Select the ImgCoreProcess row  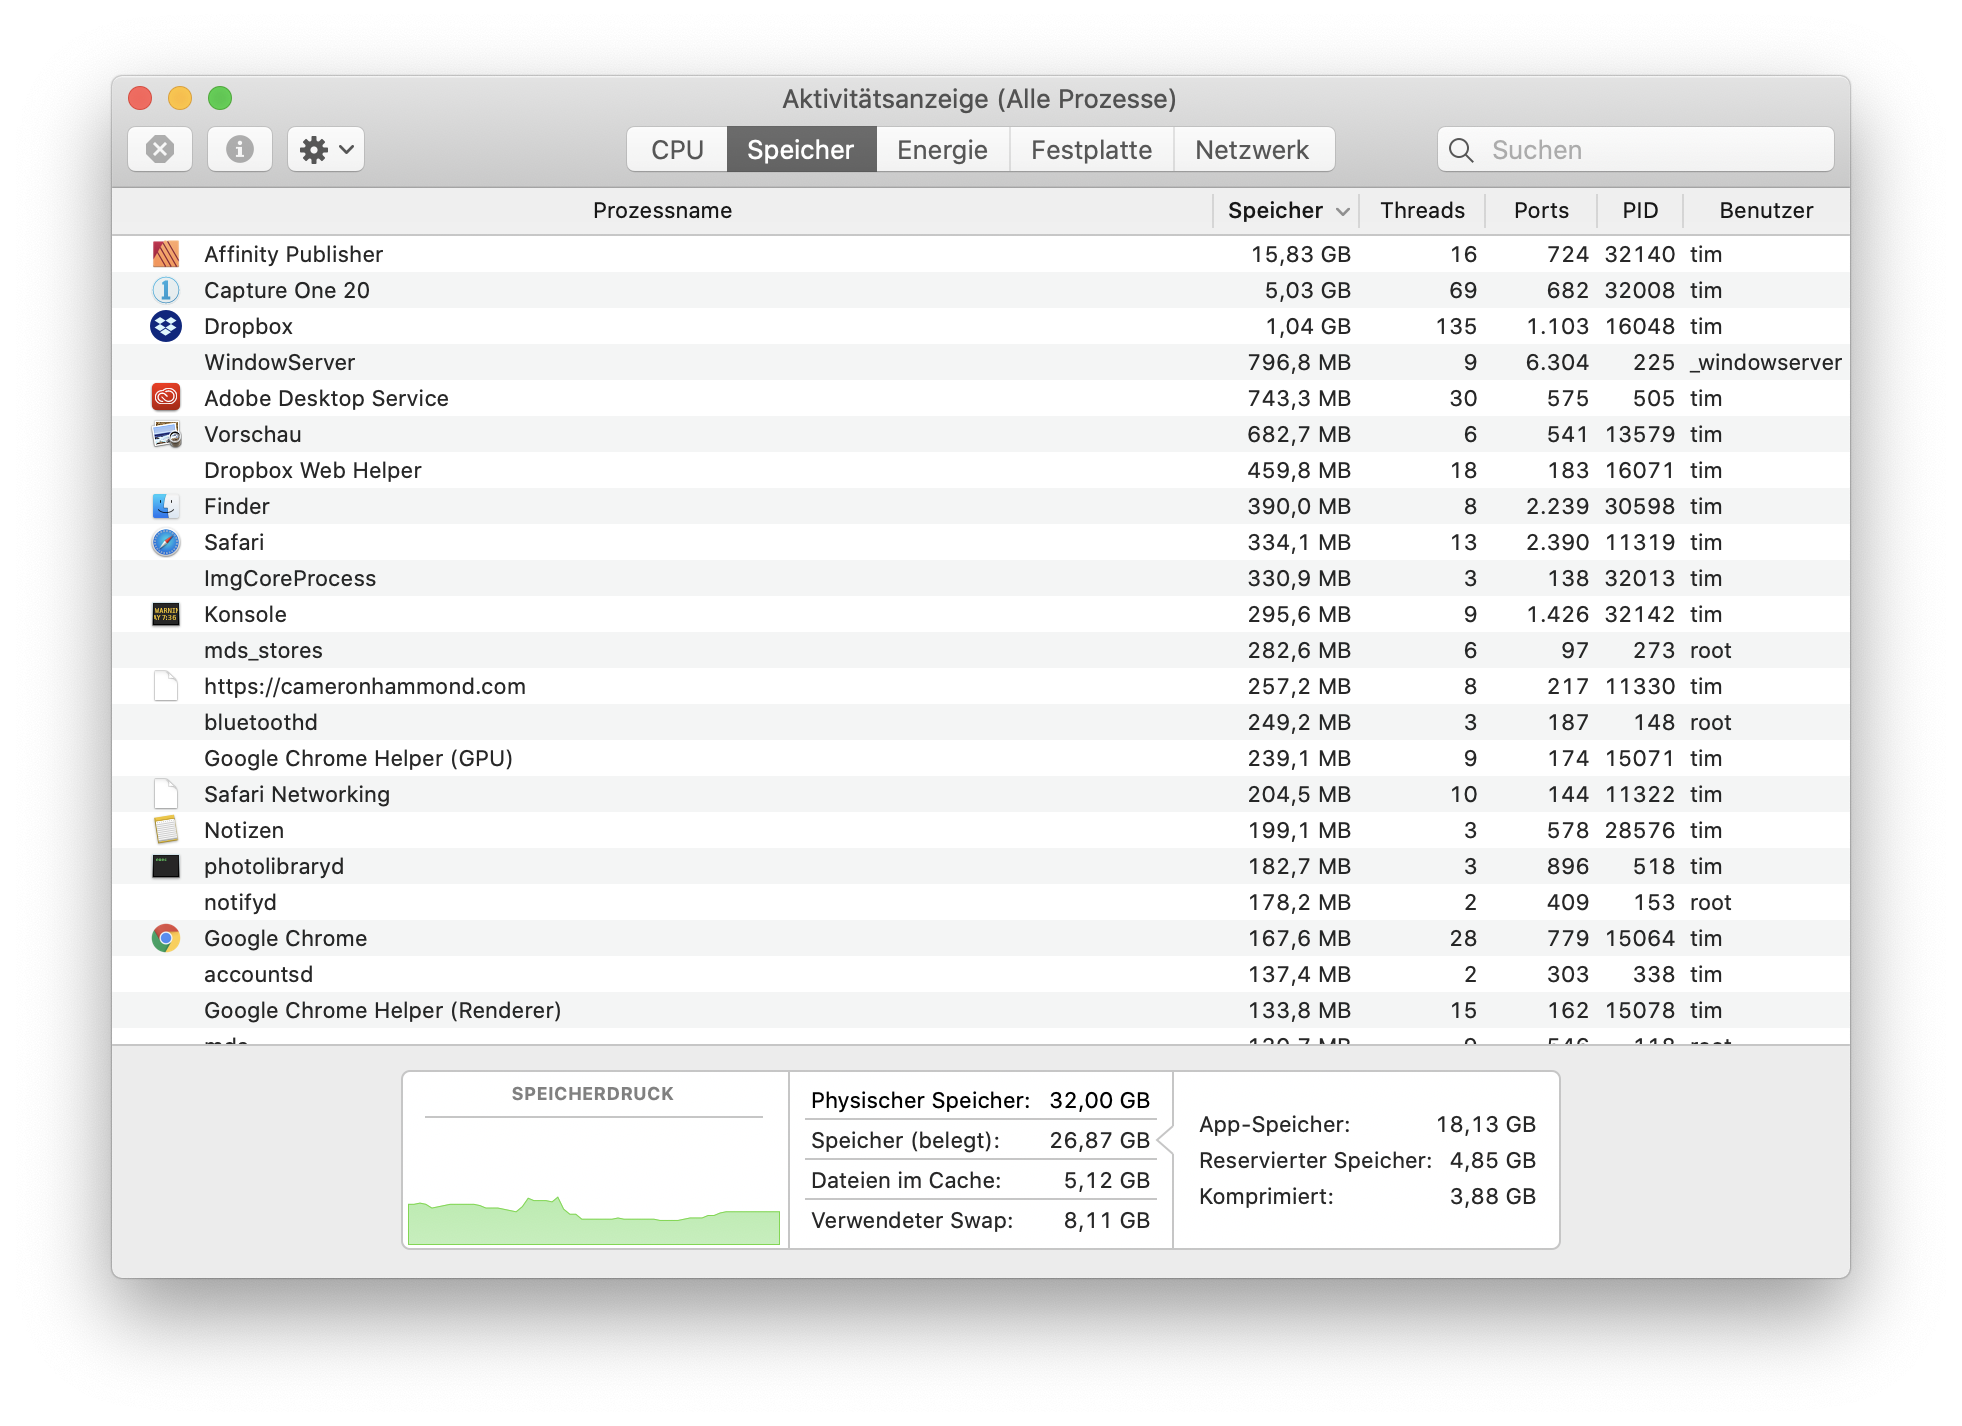click(x=981, y=578)
